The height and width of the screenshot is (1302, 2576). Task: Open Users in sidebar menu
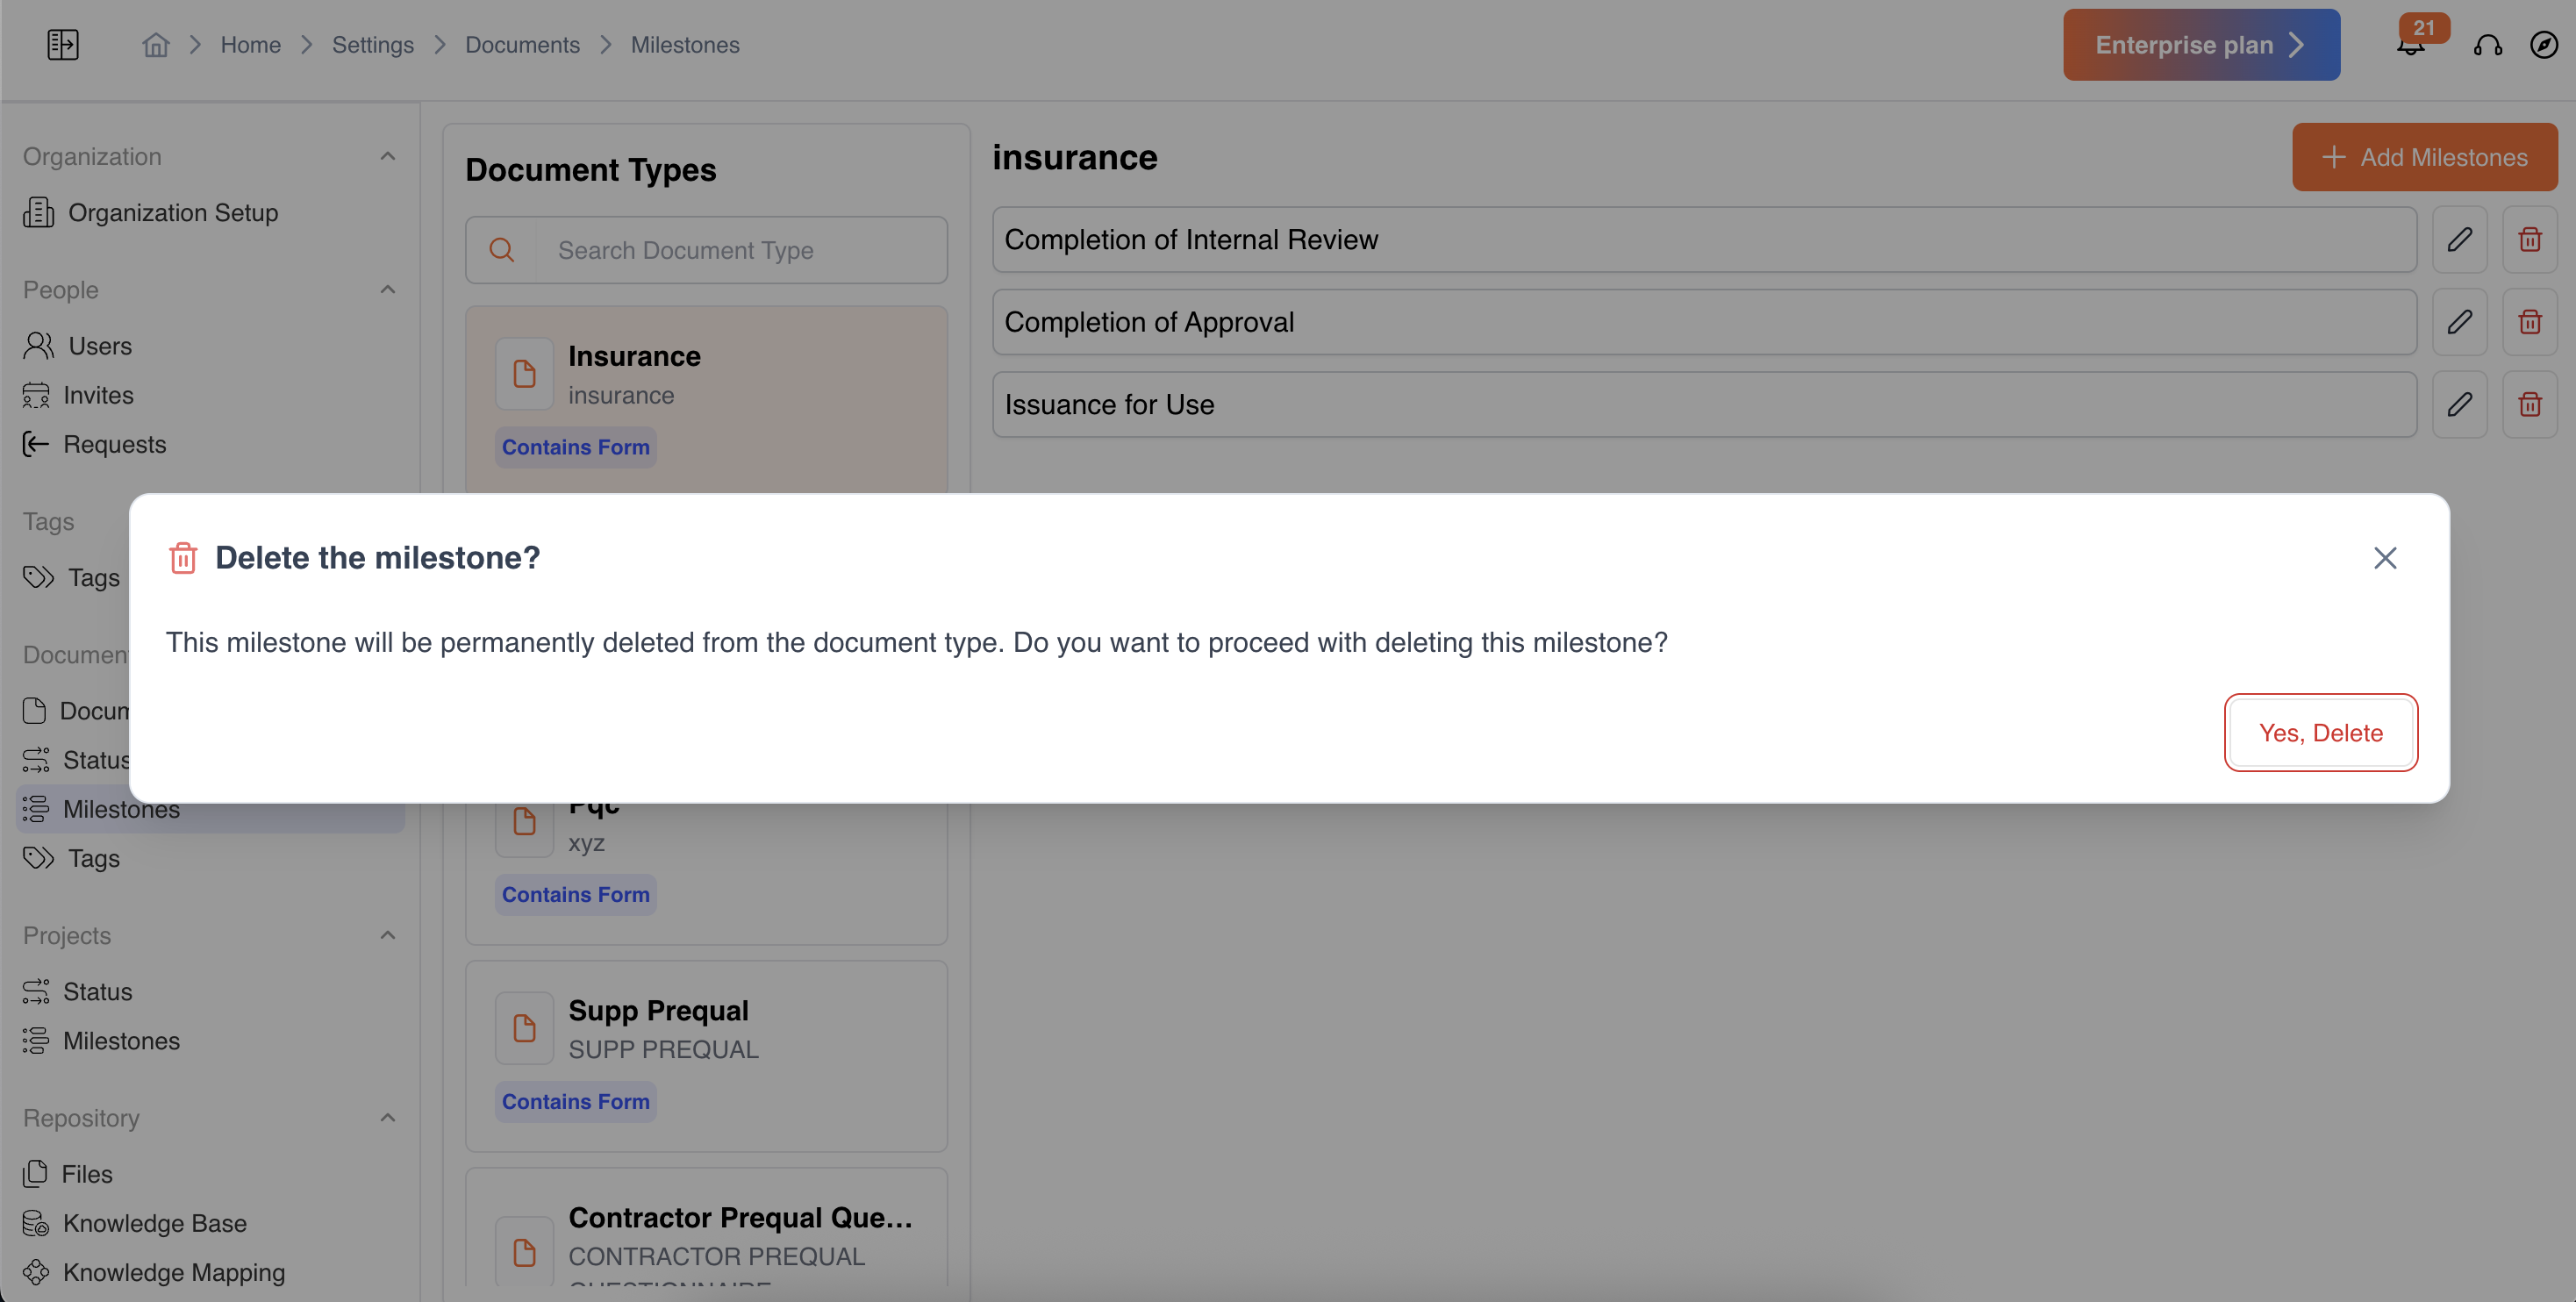100,346
